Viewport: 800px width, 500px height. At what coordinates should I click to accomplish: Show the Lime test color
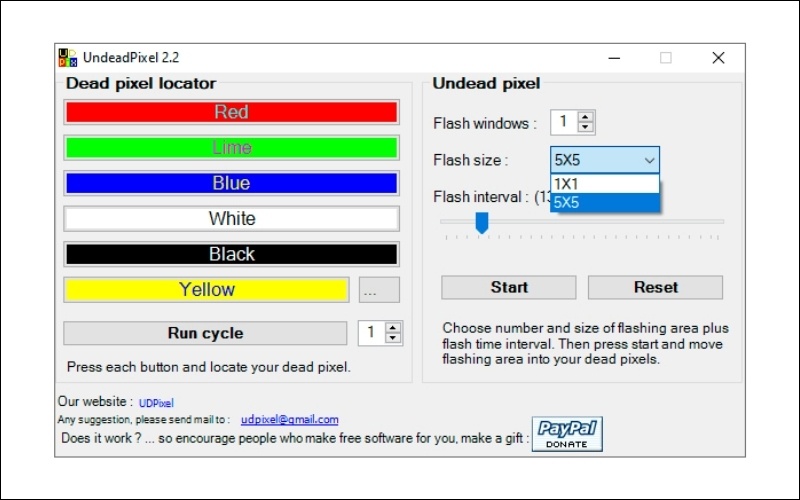231,148
